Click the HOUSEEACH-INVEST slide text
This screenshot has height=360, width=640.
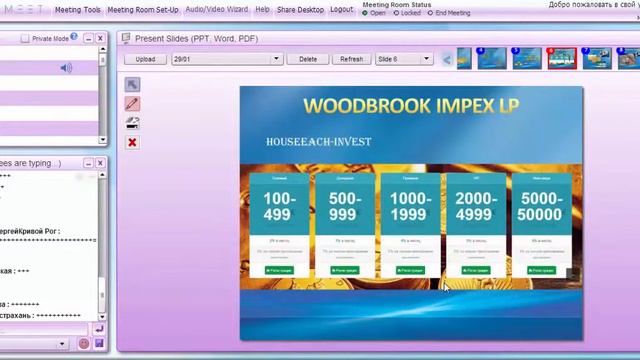click(x=319, y=142)
